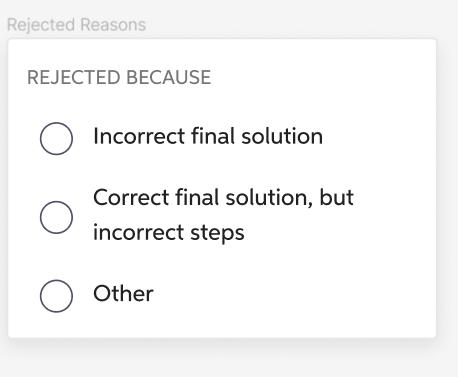Choose Other as the rejection reason
Viewport: 458px width, 377px height.
[x=56, y=296]
